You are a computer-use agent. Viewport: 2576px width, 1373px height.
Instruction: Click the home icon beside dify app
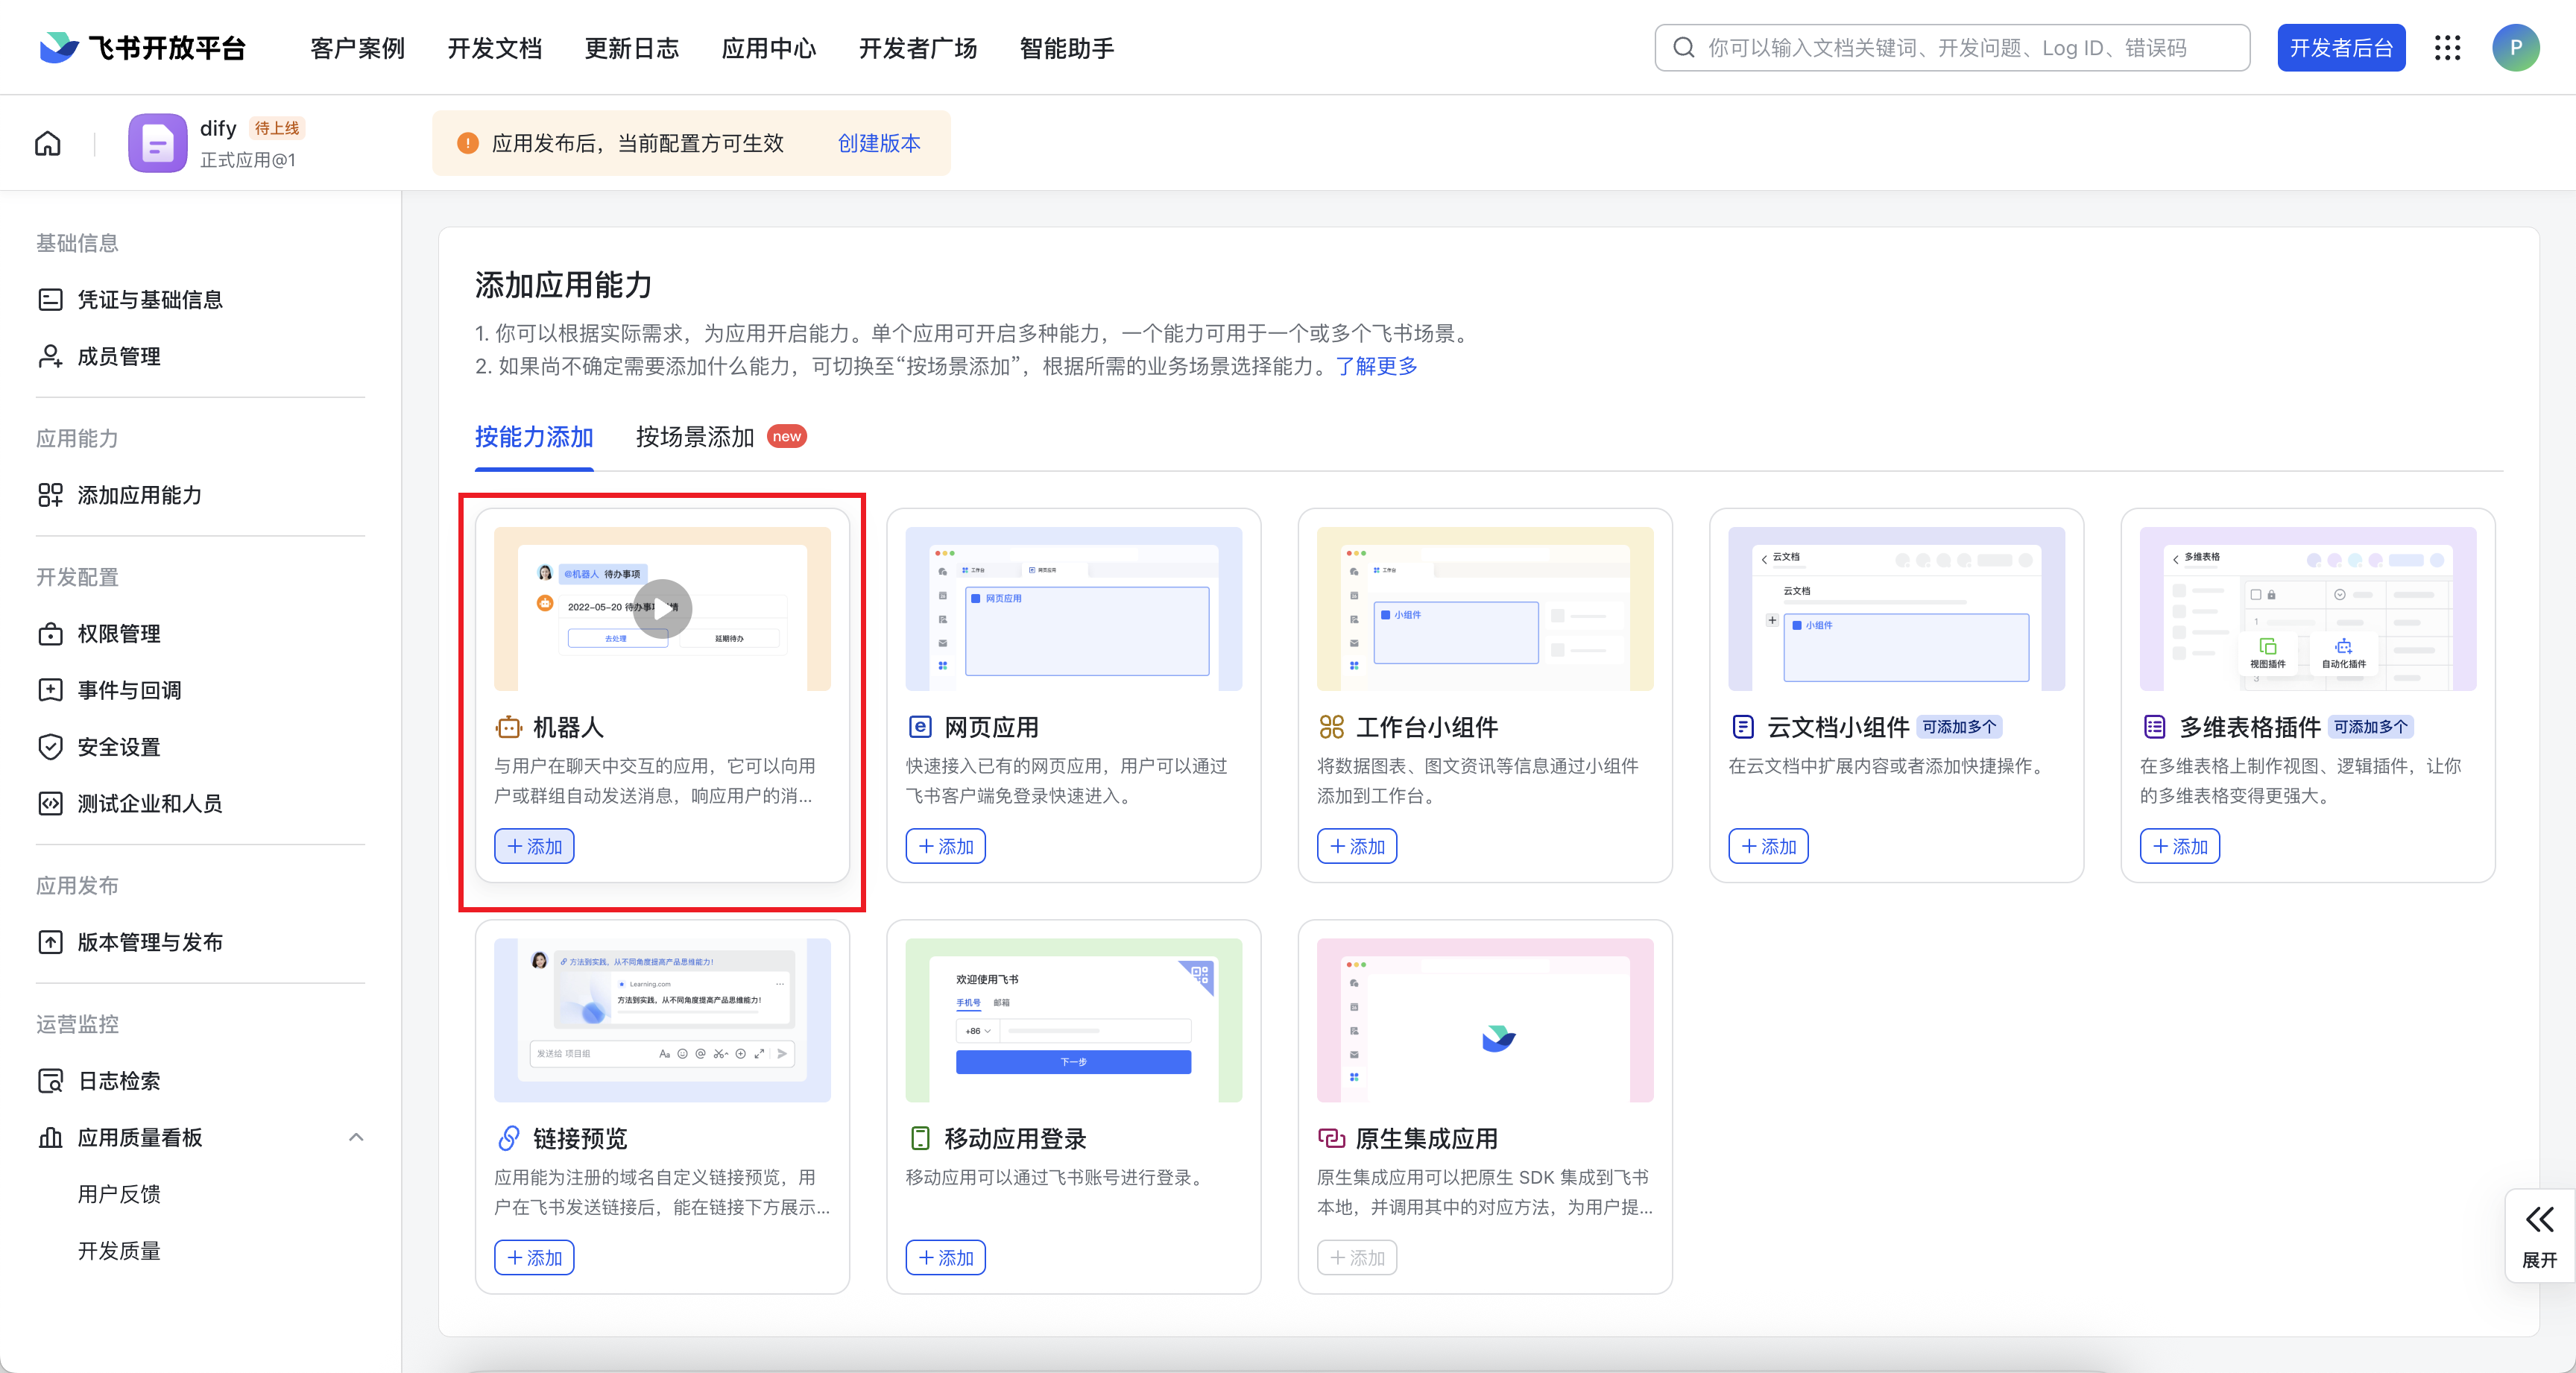[48, 143]
